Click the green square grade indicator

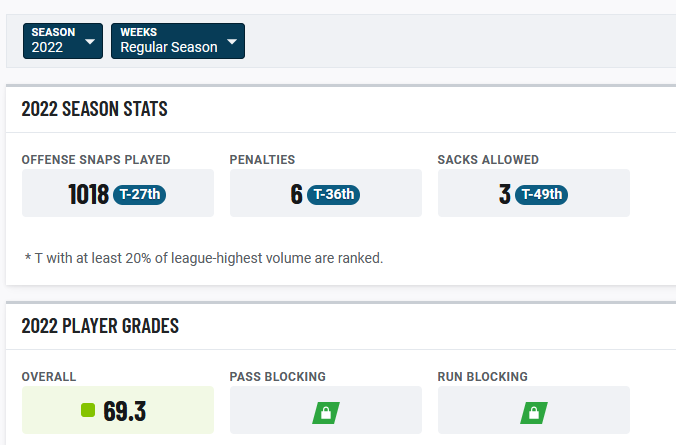coord(88,410)
